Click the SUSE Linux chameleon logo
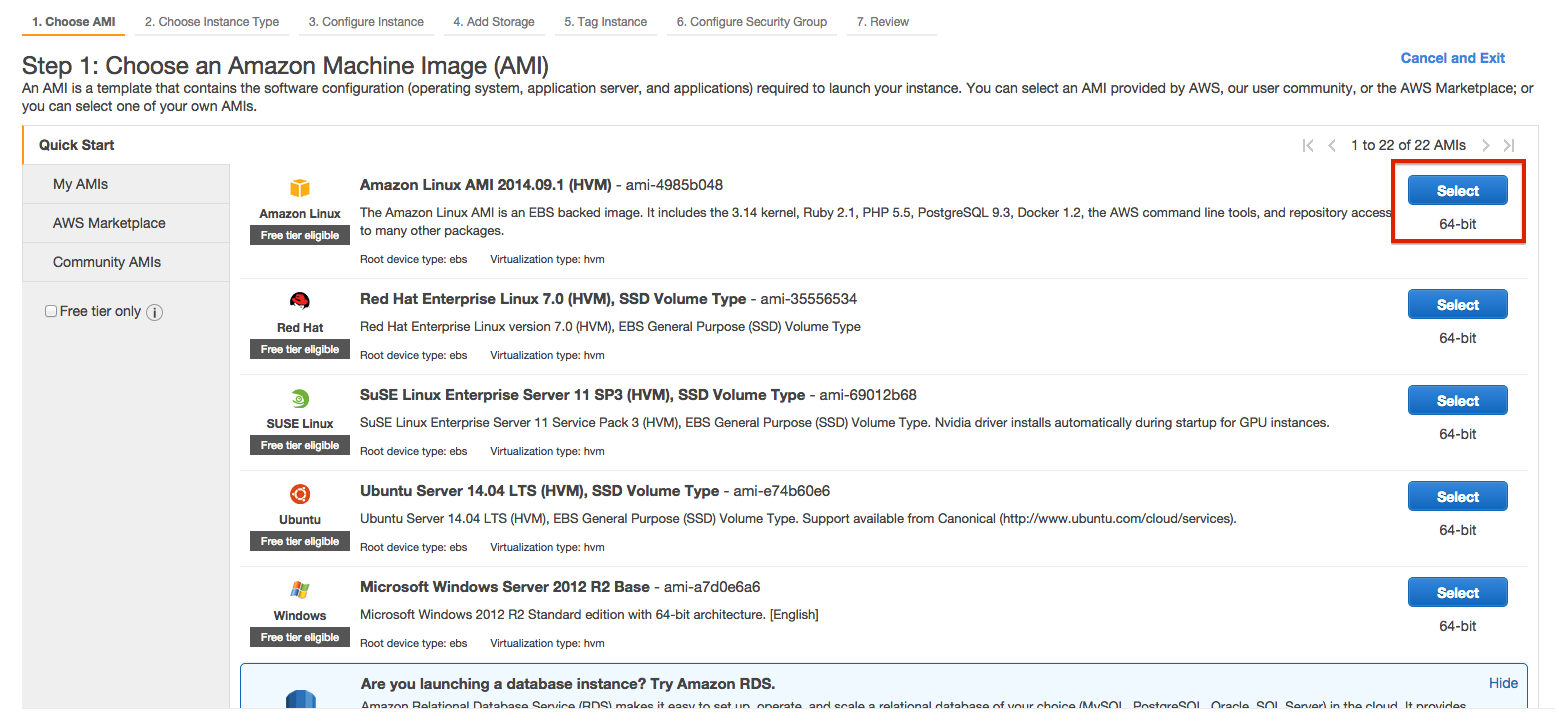The height and width of the screenshot is (725, 1559). (300, 398)
